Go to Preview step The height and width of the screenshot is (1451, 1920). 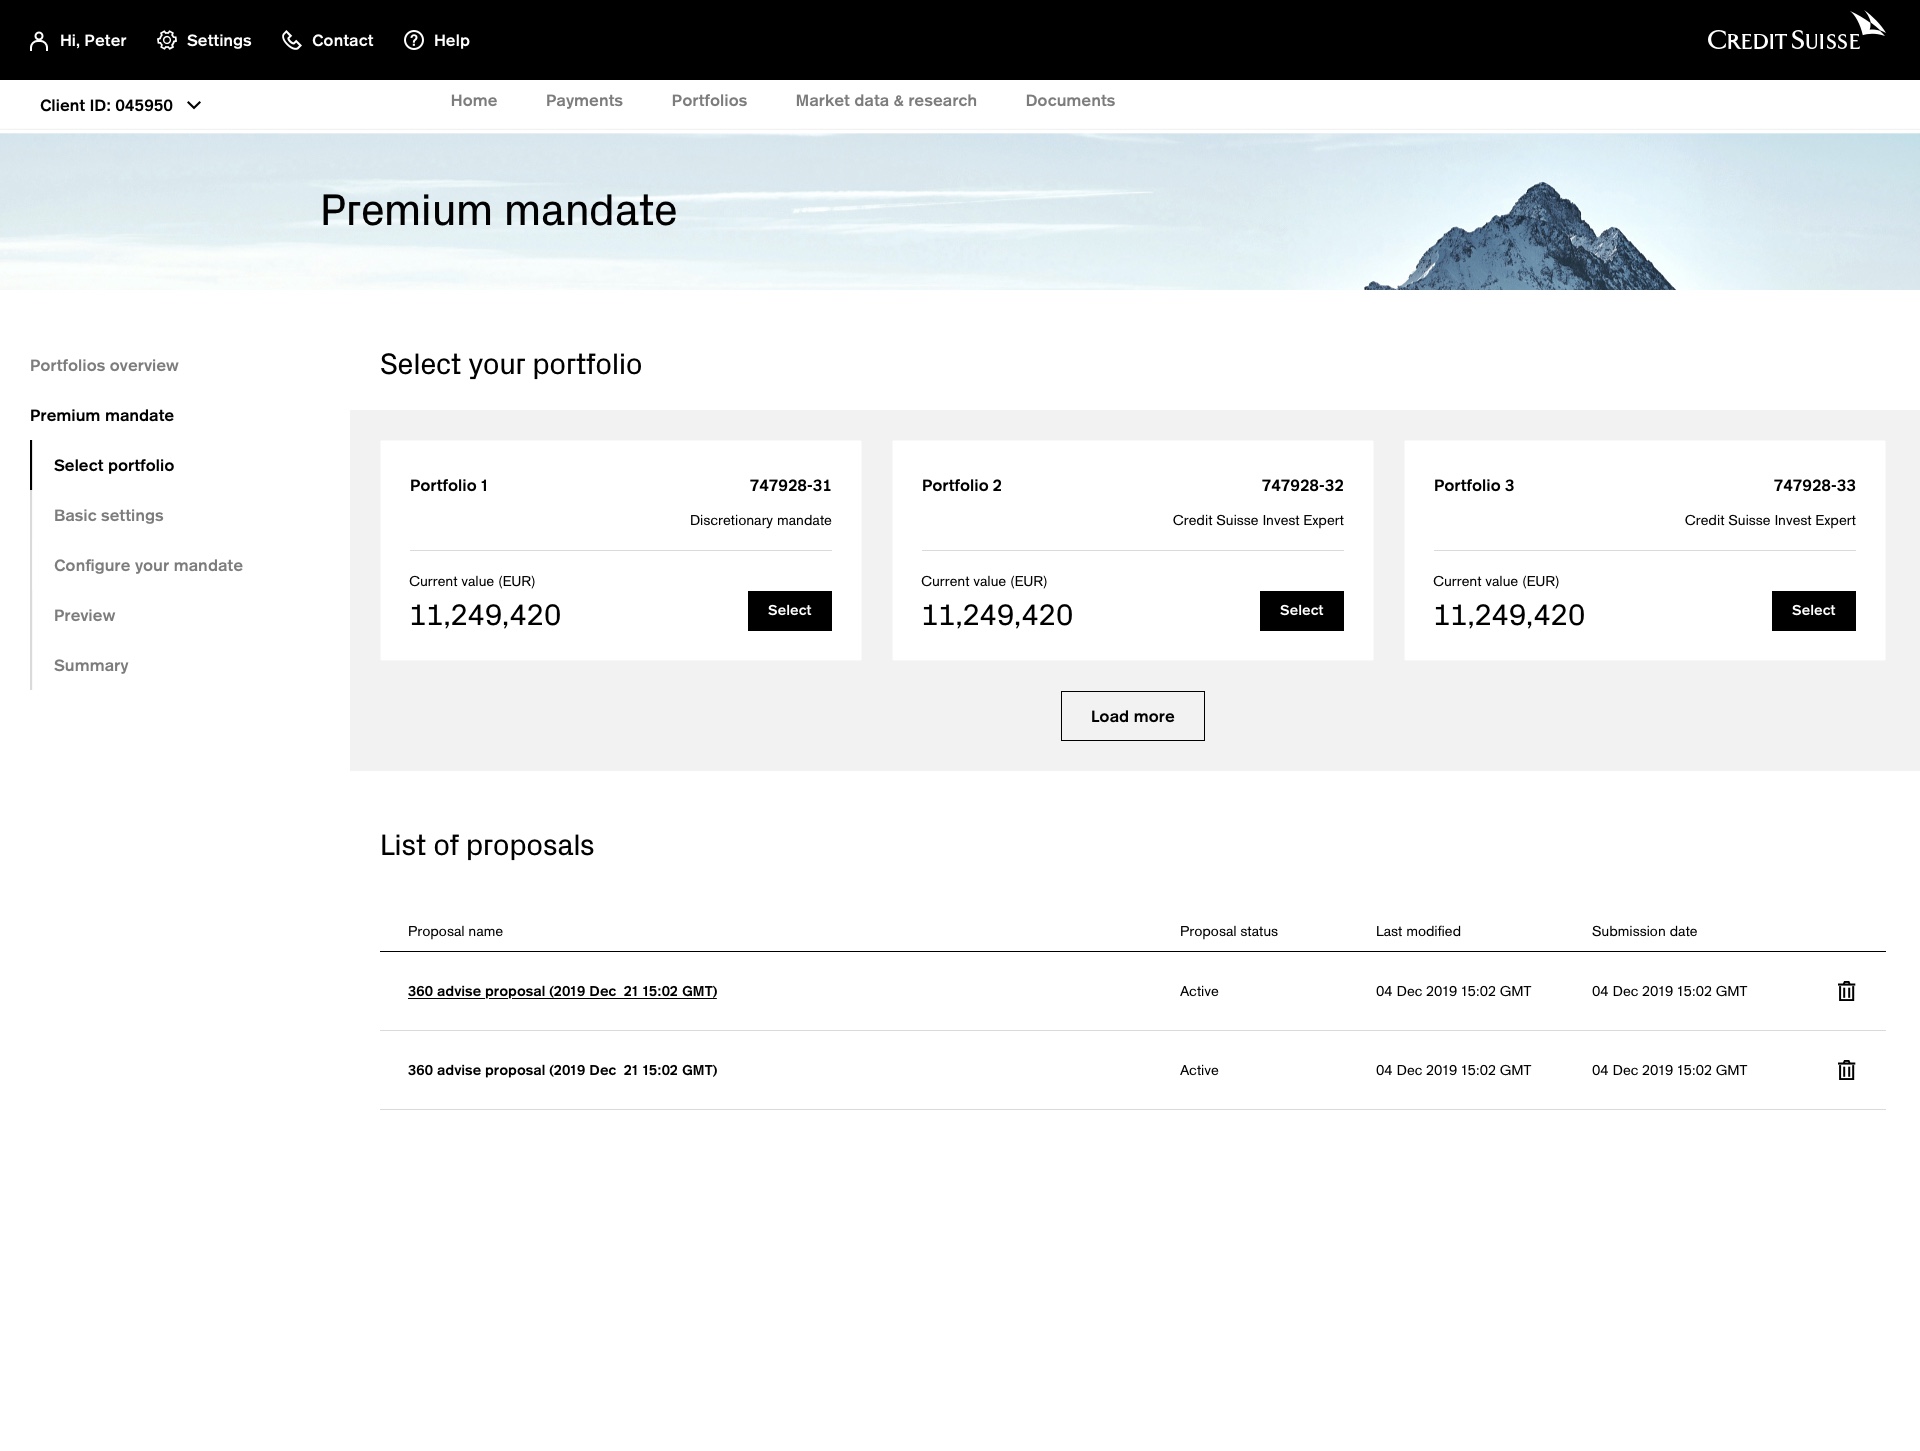(84, 616)
